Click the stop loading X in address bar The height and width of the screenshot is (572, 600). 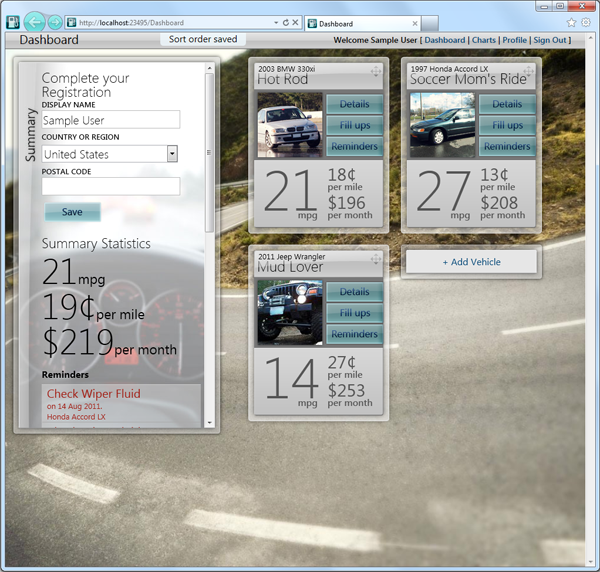point(295,23)
